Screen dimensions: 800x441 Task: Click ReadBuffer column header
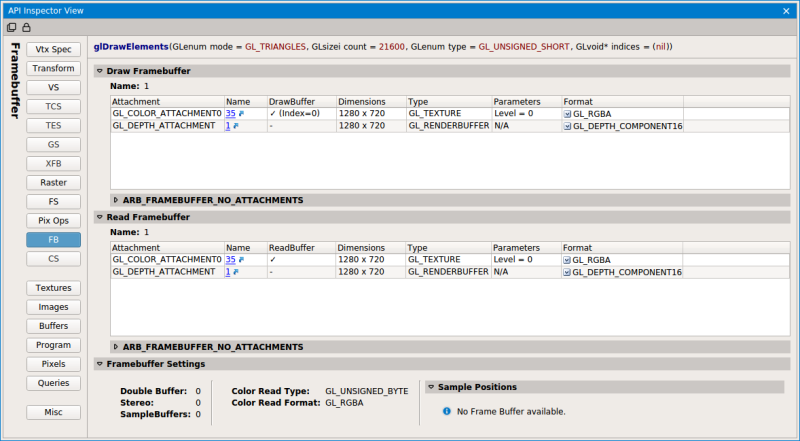(301, 248)
